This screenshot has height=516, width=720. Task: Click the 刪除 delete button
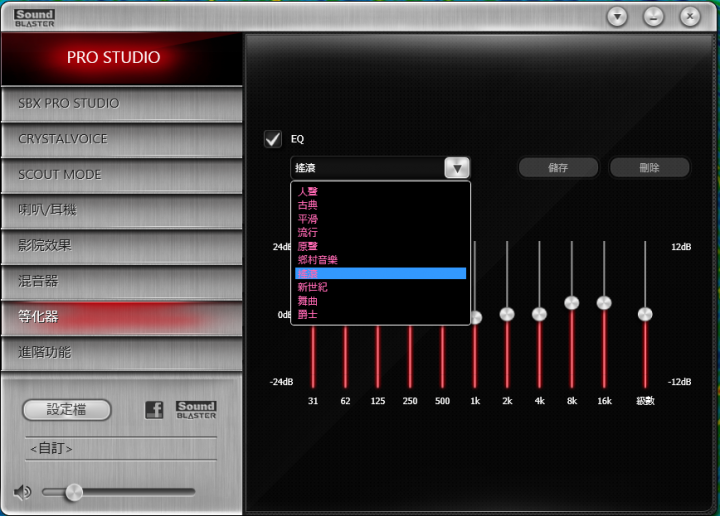coord(649,168)
